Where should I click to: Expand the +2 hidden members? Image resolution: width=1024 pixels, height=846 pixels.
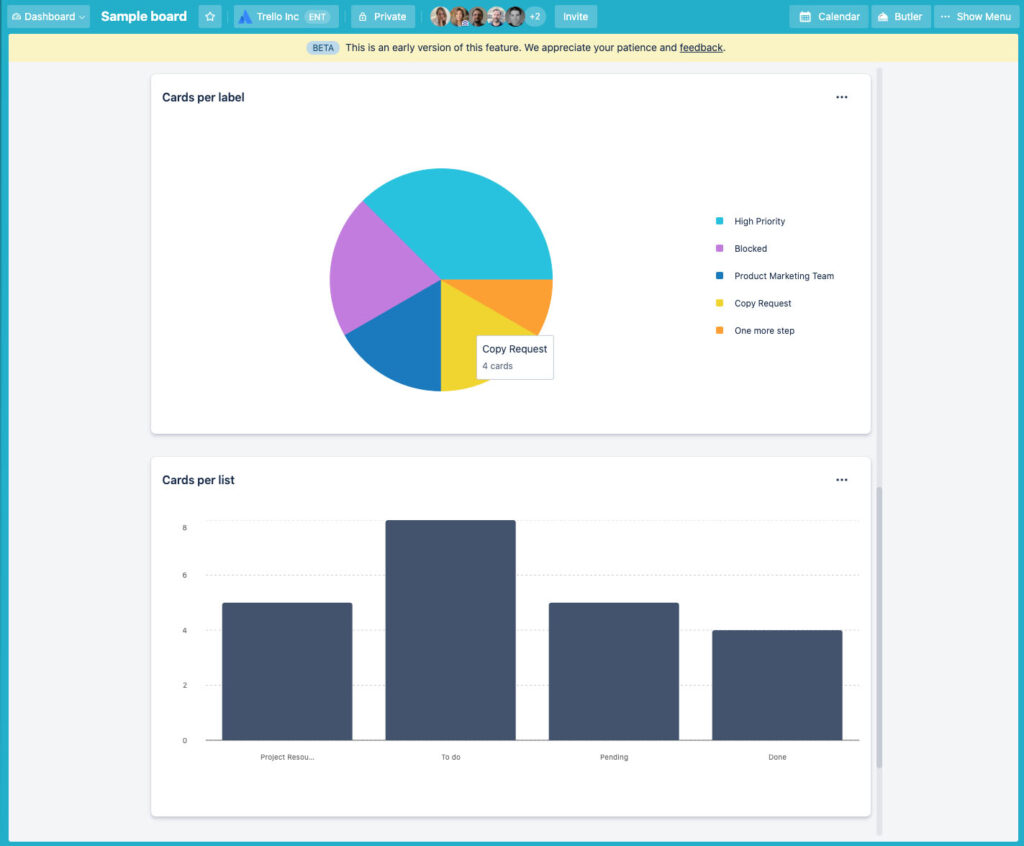pyautogui.click(x=533, y=16)
